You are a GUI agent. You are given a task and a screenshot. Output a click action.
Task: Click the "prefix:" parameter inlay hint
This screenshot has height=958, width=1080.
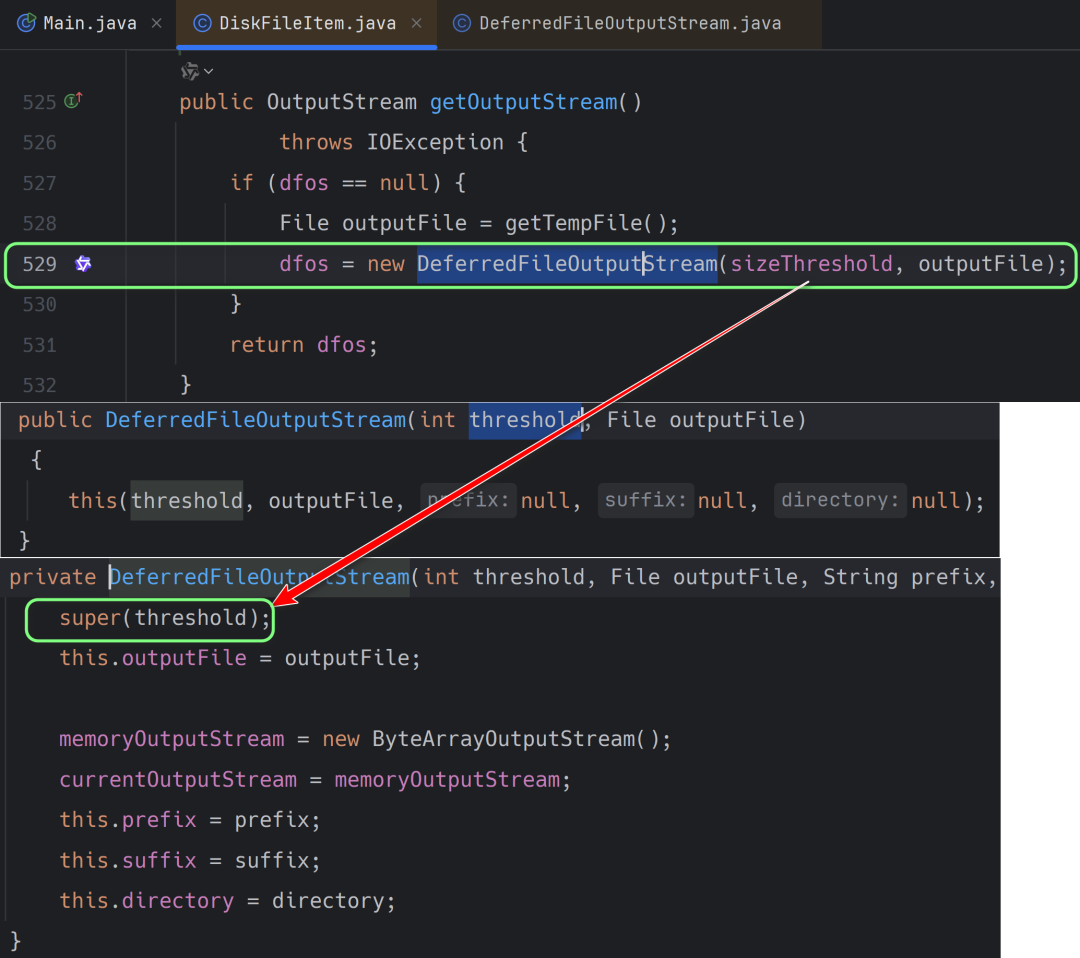468,501
